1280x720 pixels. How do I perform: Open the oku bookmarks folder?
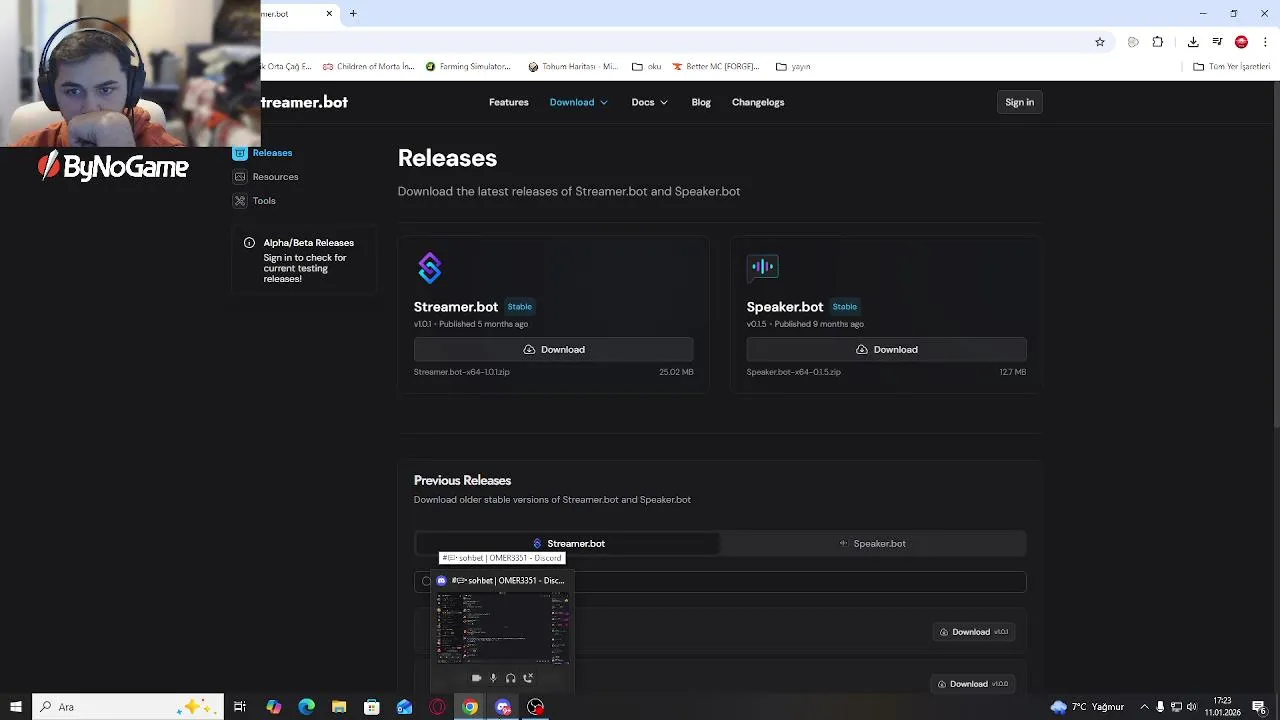647,67
